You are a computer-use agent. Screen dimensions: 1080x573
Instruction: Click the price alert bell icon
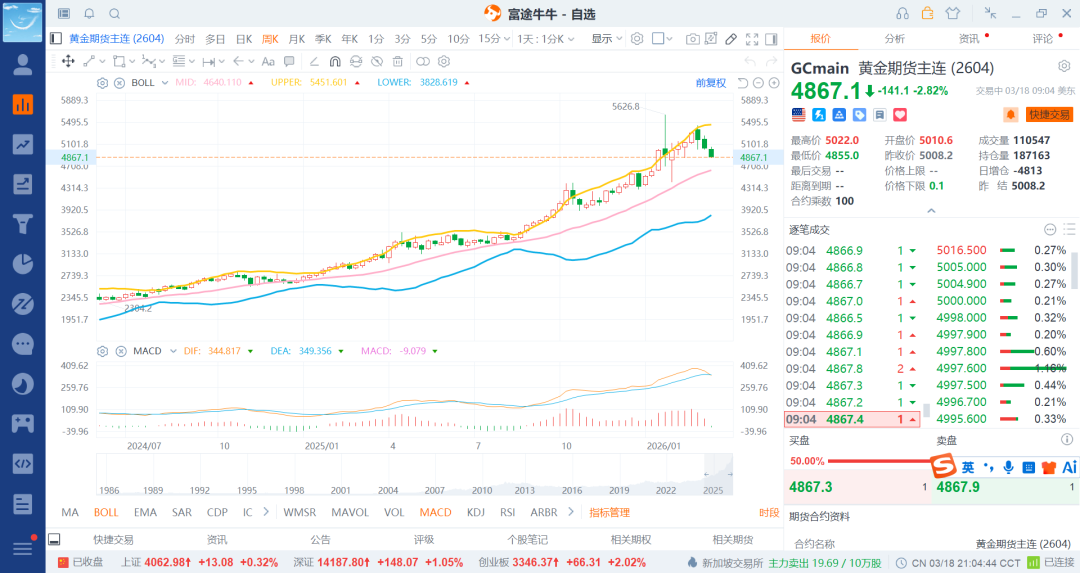(1011, 115)
